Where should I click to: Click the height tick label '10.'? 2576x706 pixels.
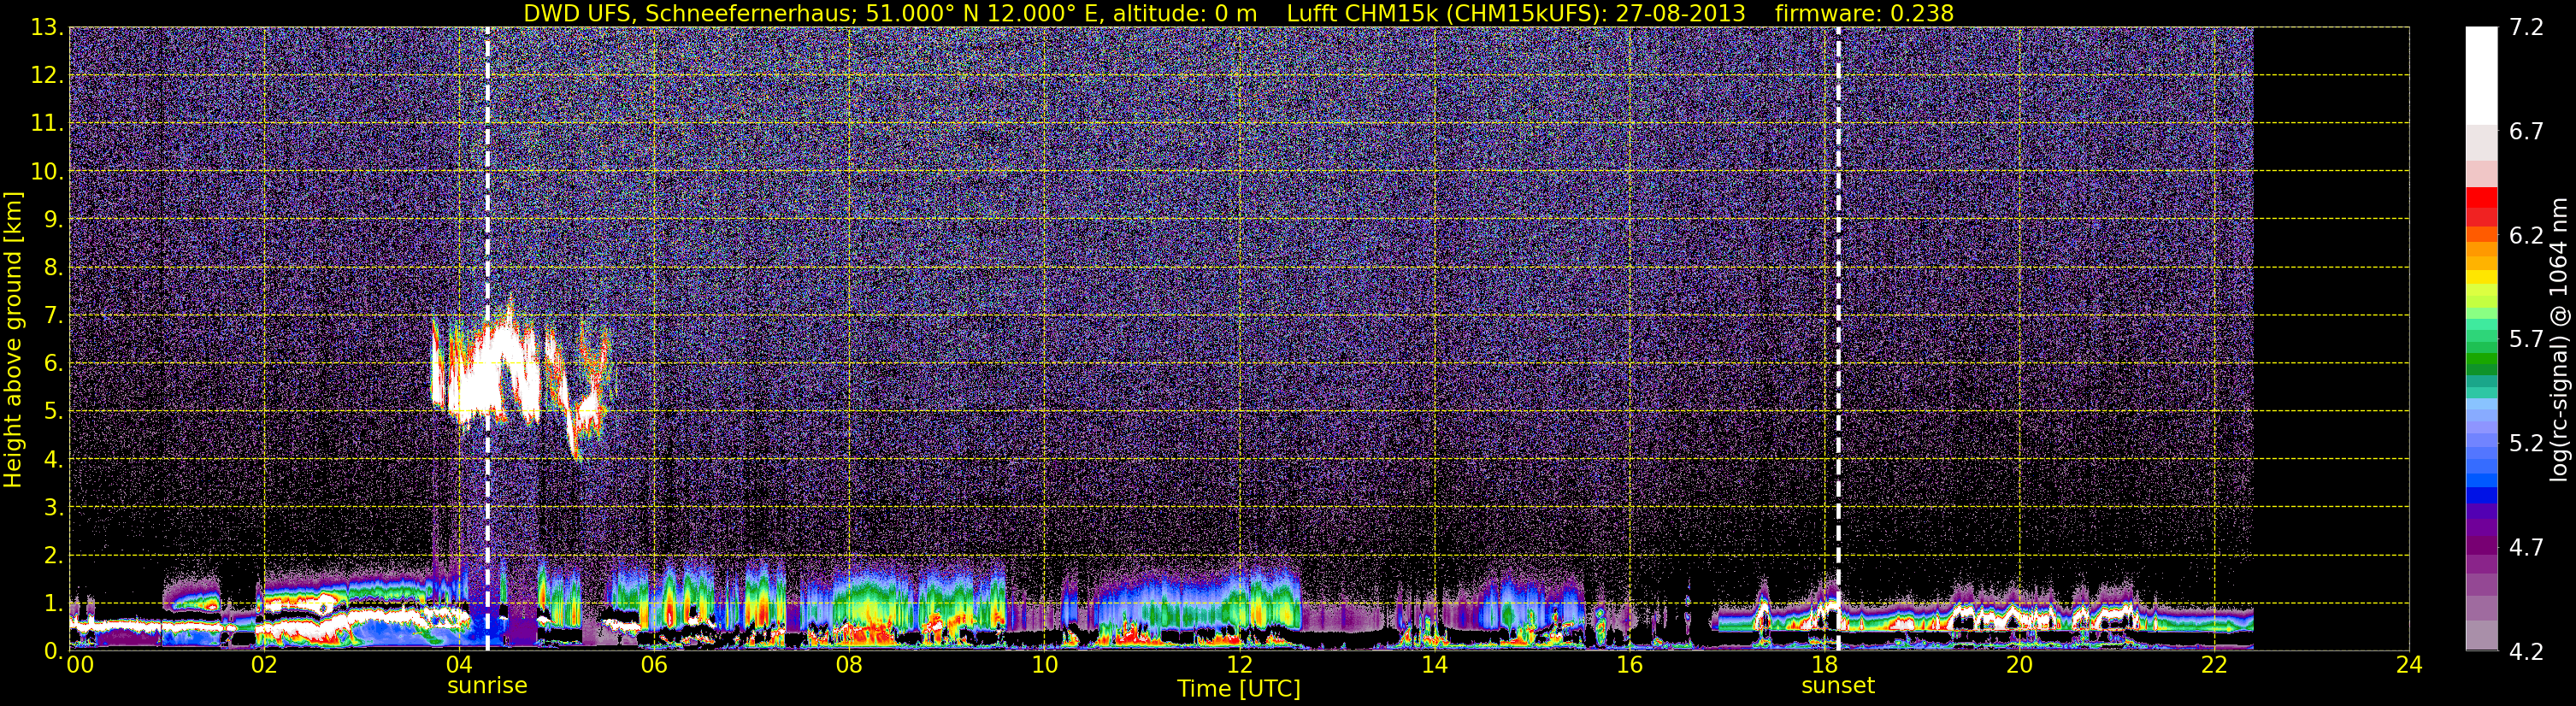click(47, 171)
